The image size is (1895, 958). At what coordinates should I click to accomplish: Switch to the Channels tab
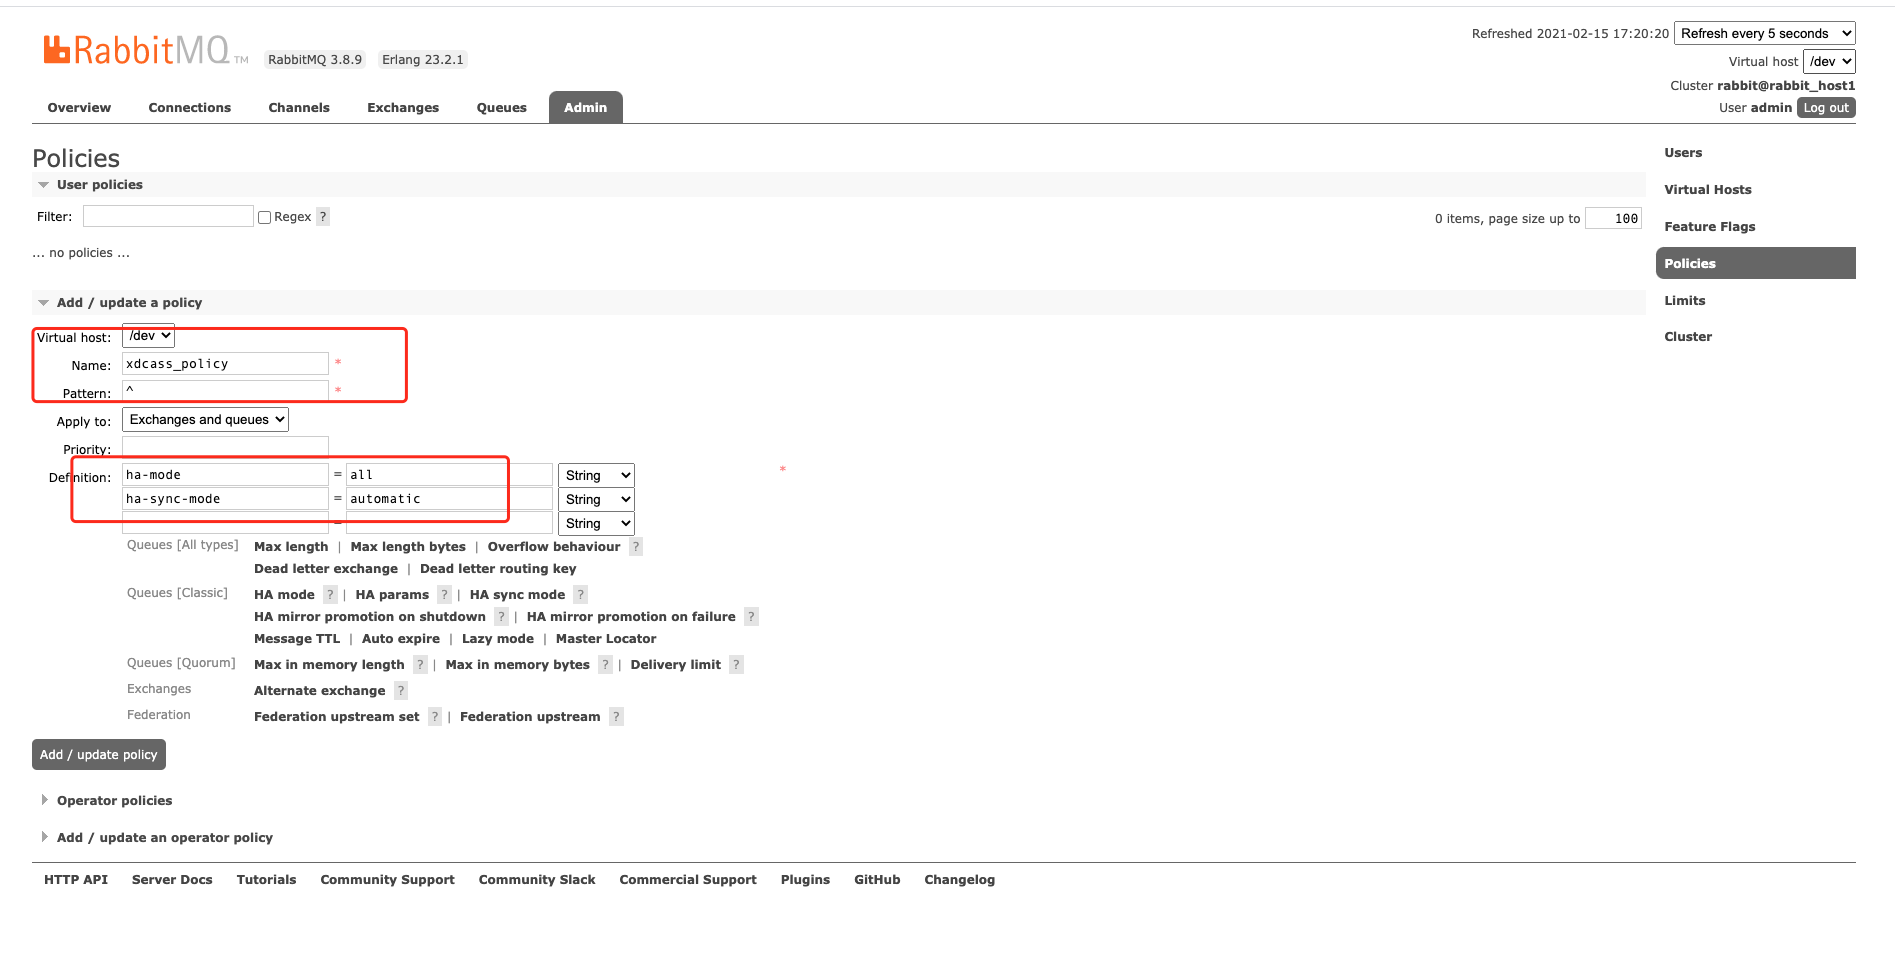299,108
